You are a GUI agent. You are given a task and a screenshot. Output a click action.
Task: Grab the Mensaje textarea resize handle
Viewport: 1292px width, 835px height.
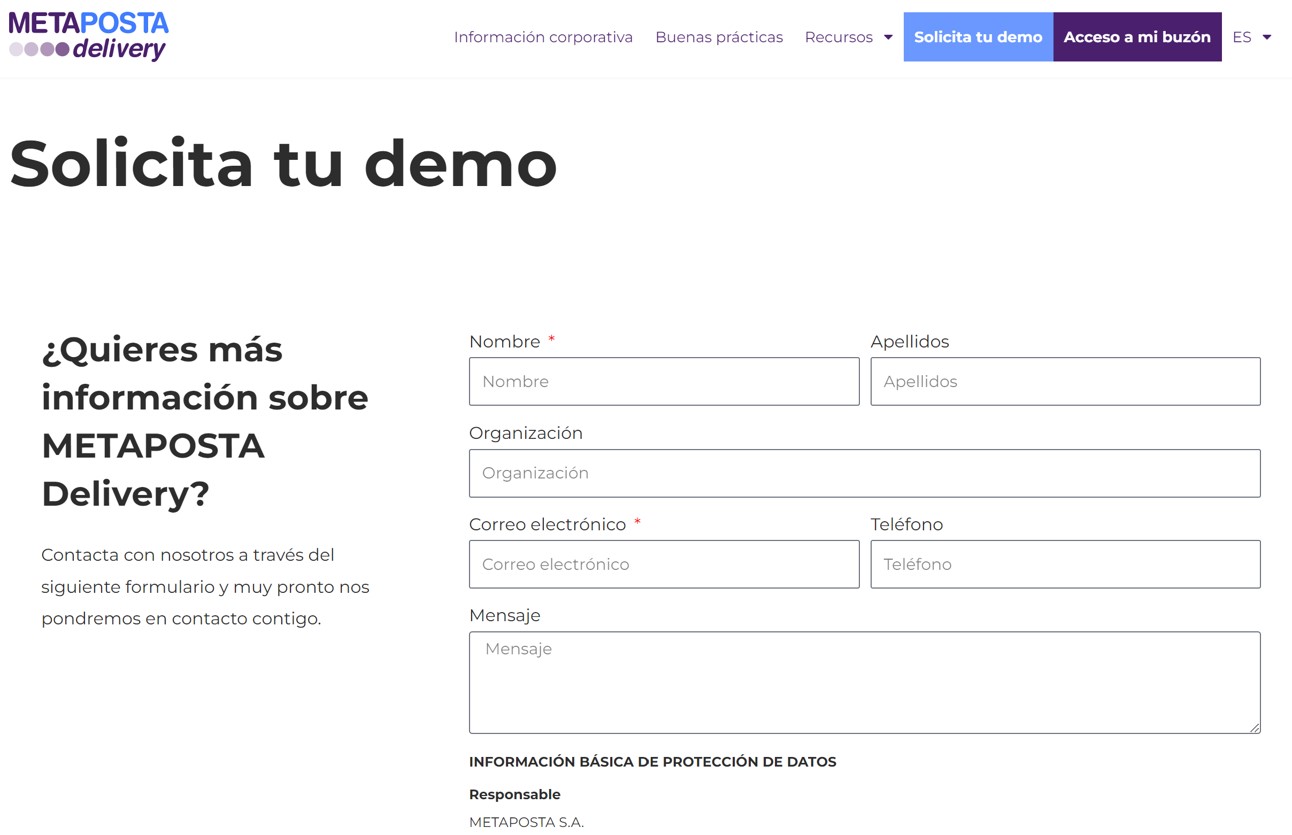tap(1254, 727)
